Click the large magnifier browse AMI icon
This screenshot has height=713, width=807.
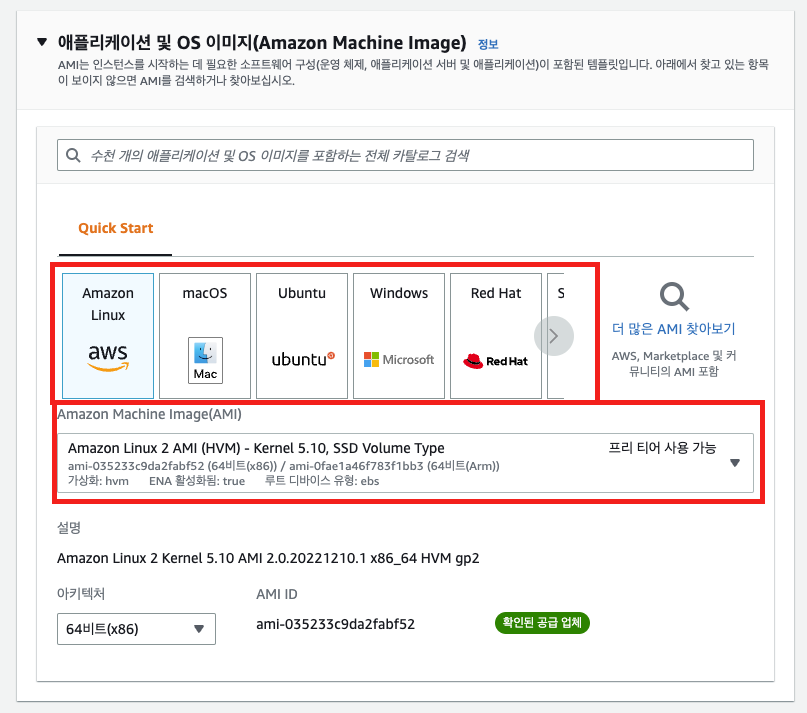[674, 297]
